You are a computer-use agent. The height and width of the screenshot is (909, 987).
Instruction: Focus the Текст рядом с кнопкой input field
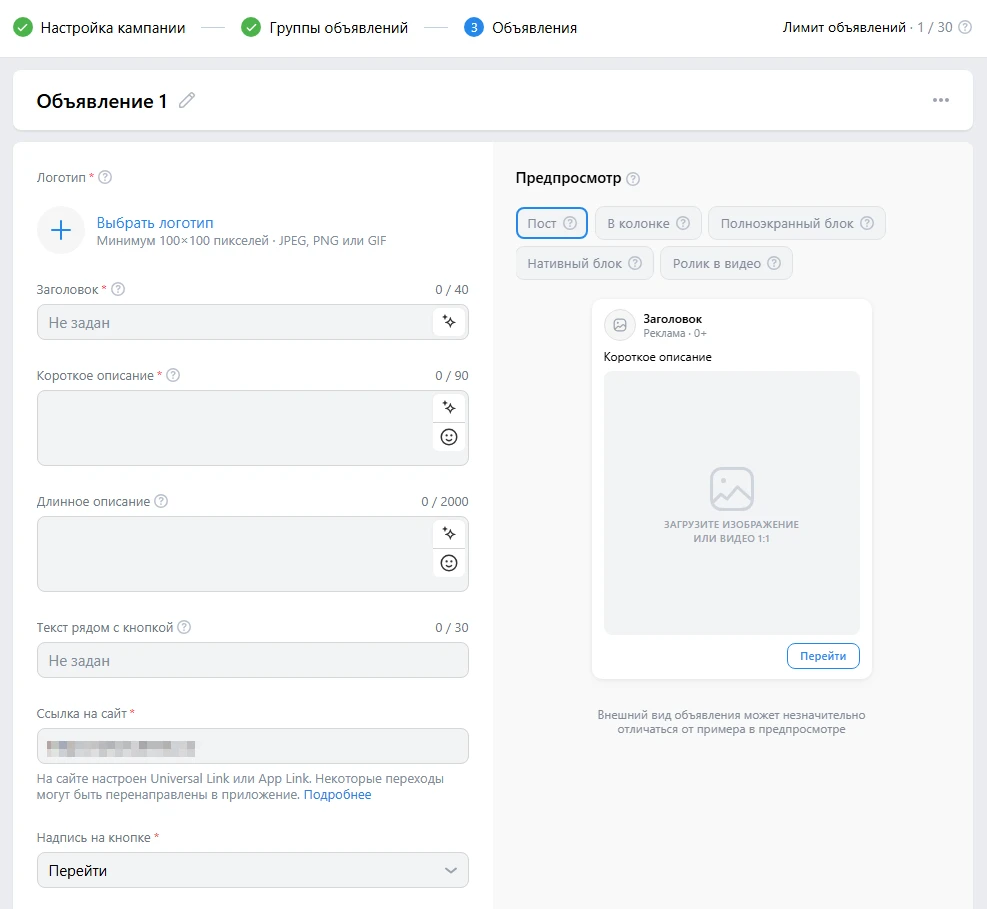coord(252,661)
